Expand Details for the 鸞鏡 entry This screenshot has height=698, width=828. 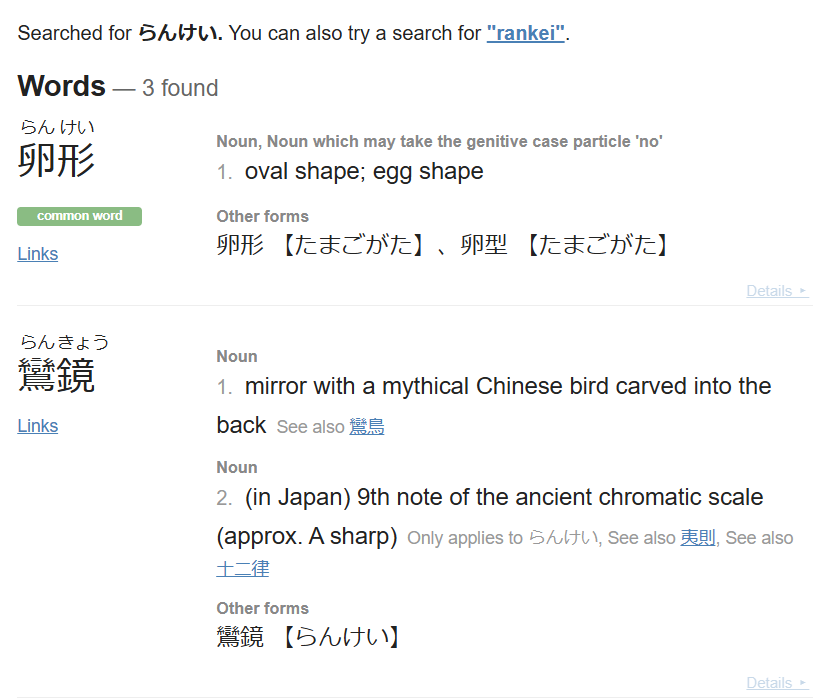(776, 683)
